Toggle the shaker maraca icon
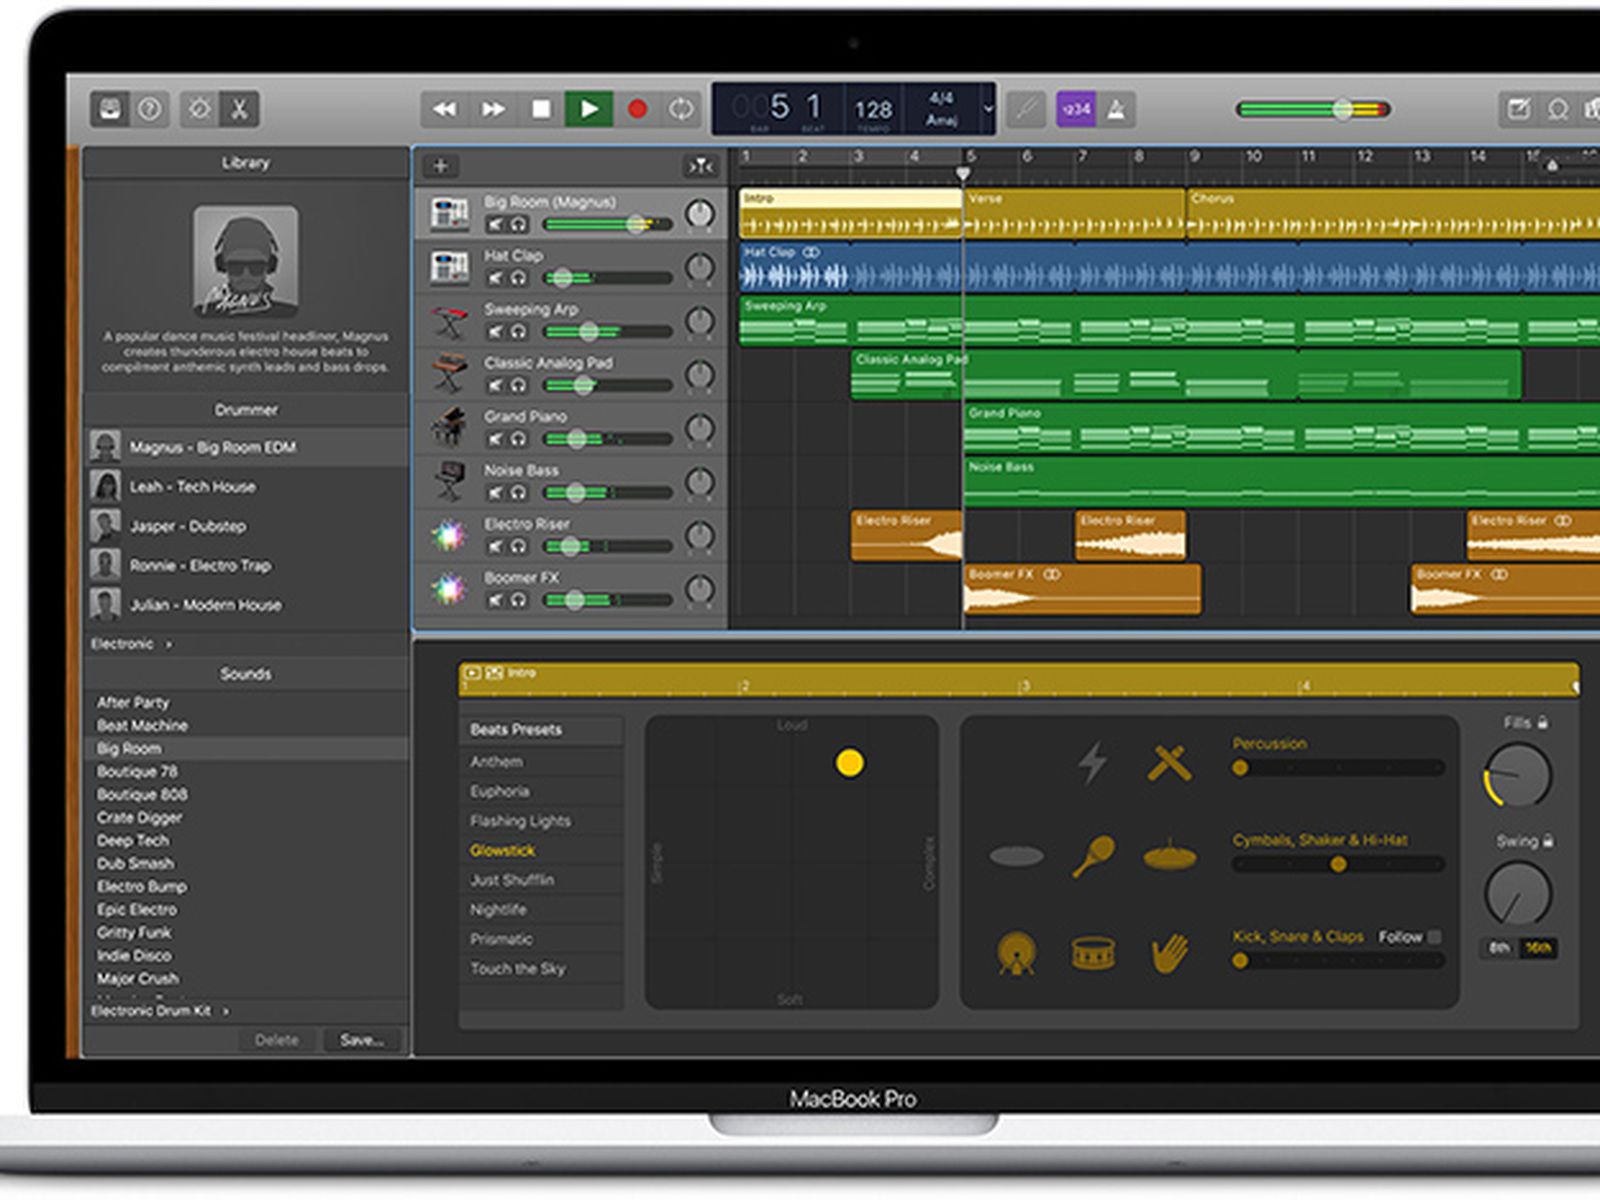The image size is (1600, 1200). [x=1093, y=857]
